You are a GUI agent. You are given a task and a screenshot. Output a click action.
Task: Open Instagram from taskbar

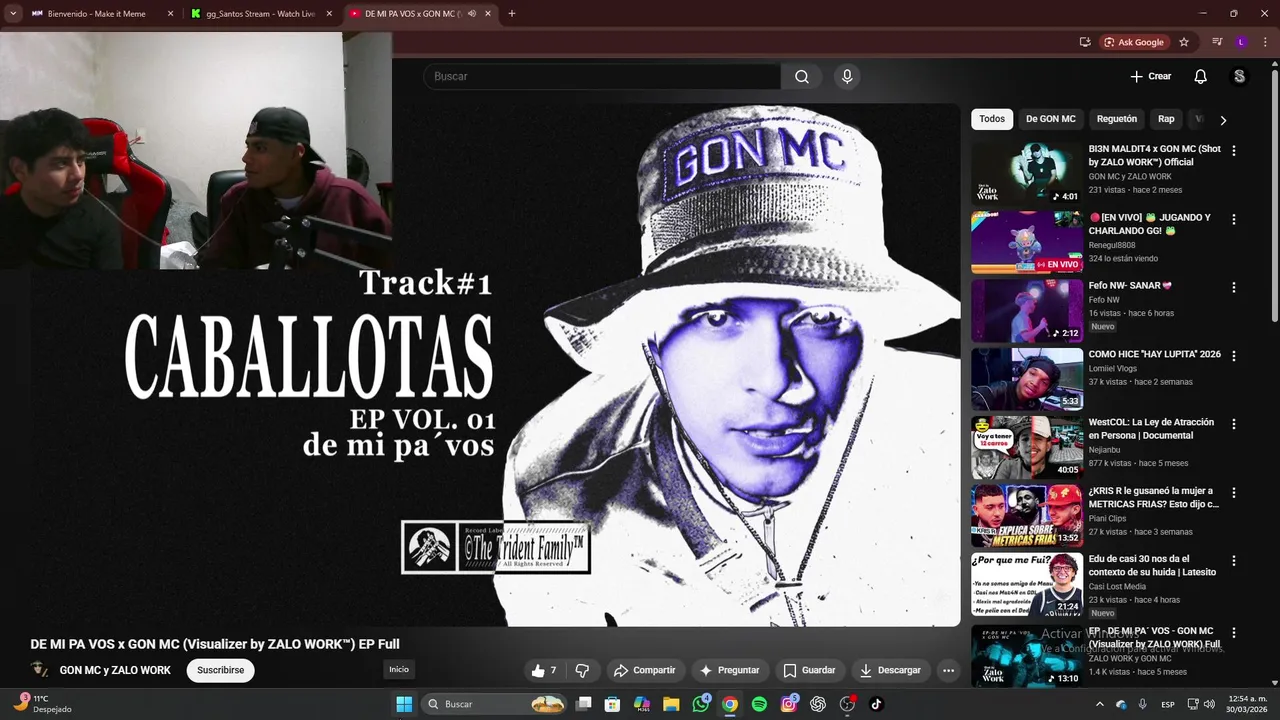tap(789, 704)
